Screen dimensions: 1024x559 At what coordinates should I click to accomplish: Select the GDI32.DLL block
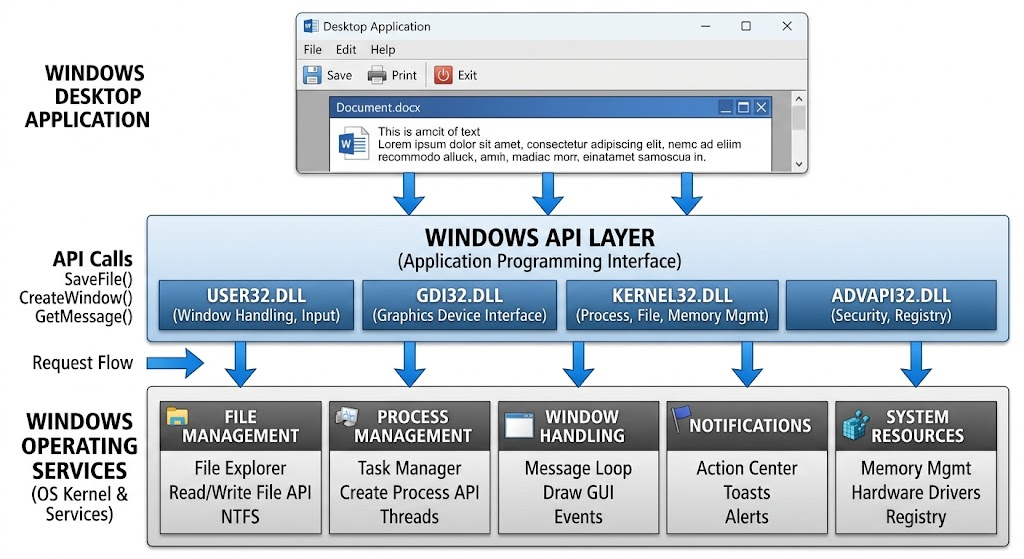pyautogui.click(x=460, y=305)
